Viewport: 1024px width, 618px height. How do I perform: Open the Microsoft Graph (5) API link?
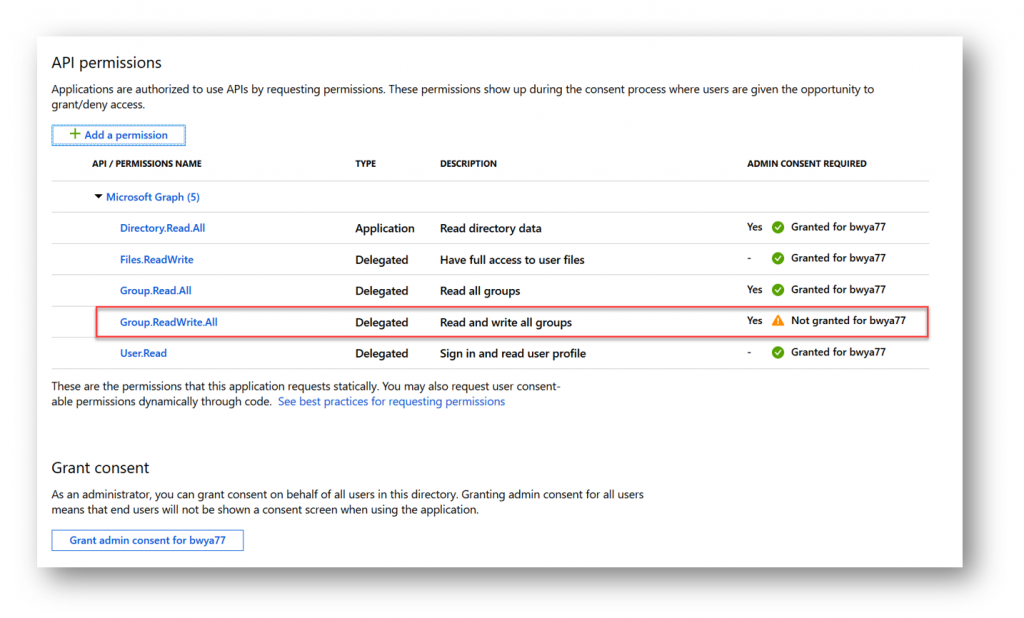pyautogui.click(x=153, y=197)
